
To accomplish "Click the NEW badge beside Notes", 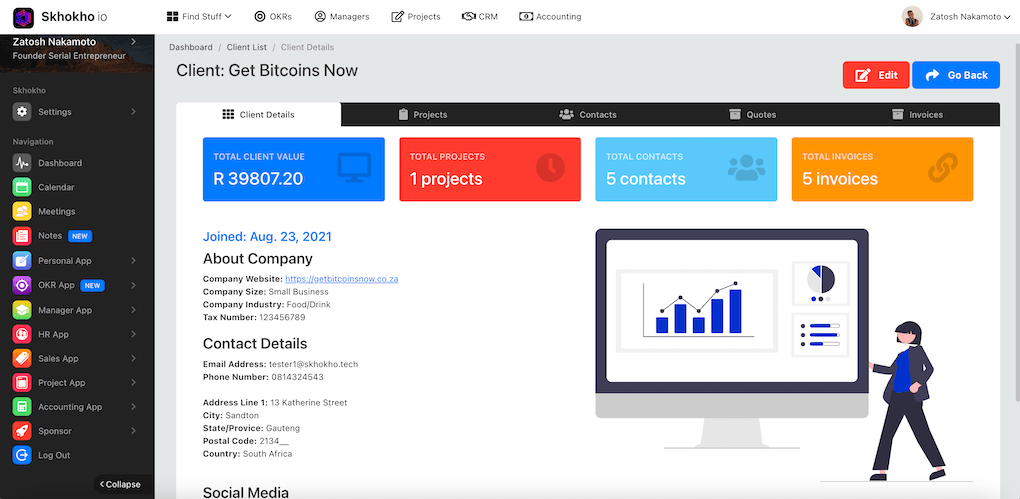I will pyautogui.click(x=80, y=236).
